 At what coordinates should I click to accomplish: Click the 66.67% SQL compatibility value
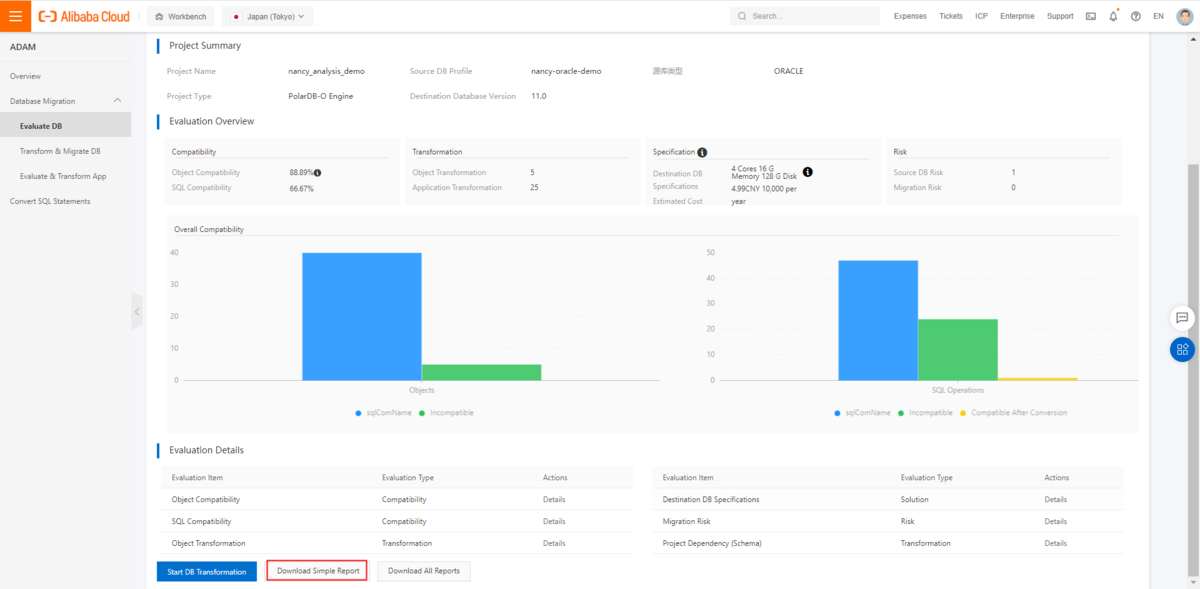point(301,188)
